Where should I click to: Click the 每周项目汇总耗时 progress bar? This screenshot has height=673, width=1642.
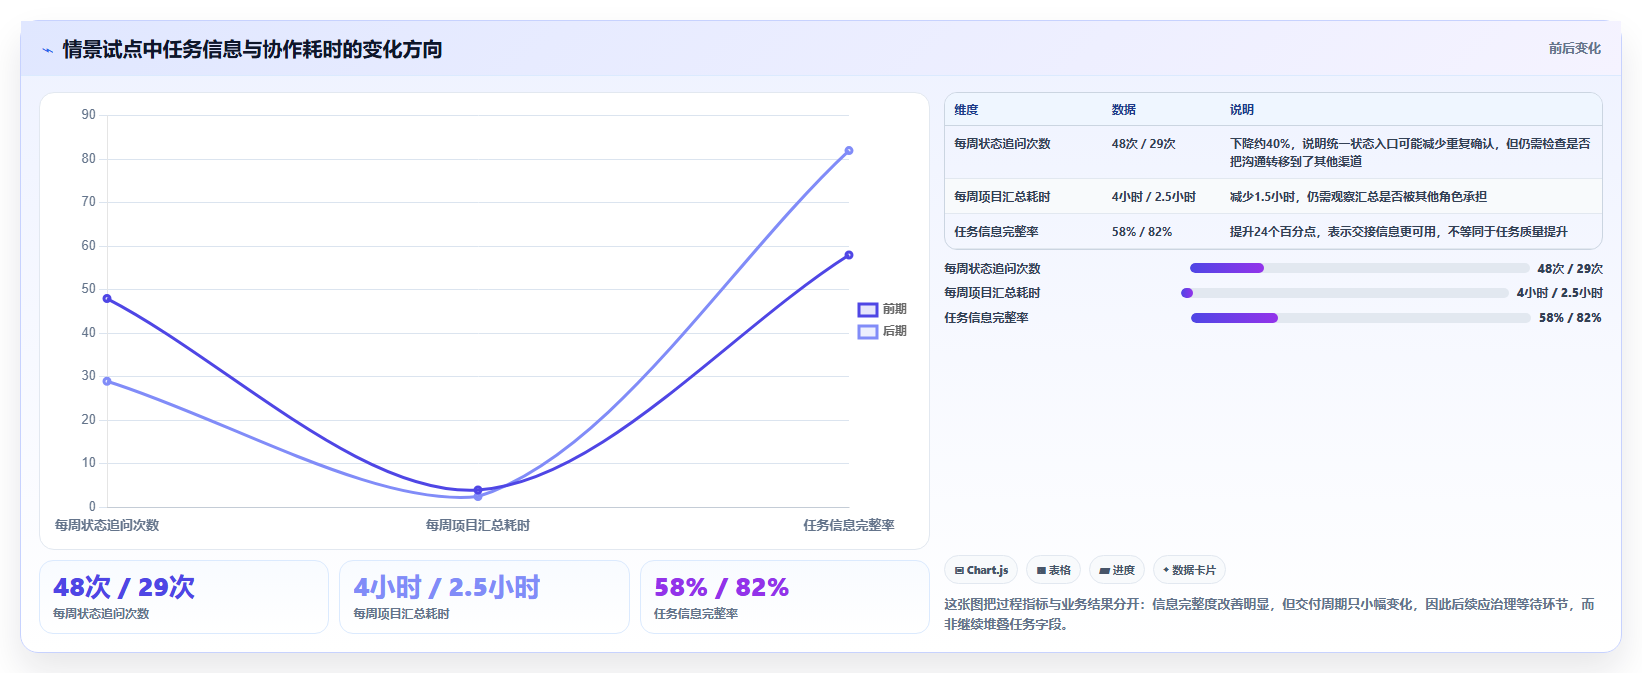click(1344, 293)
